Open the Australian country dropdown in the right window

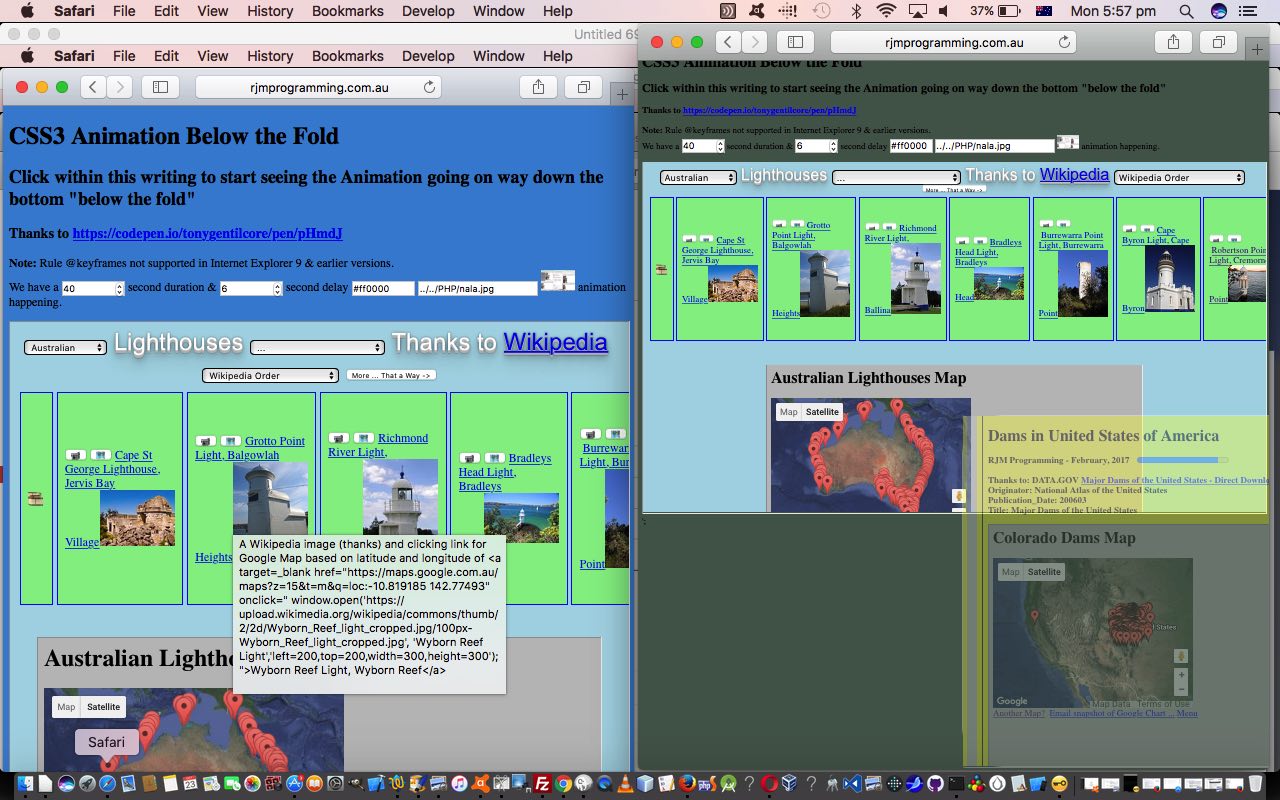698,178
